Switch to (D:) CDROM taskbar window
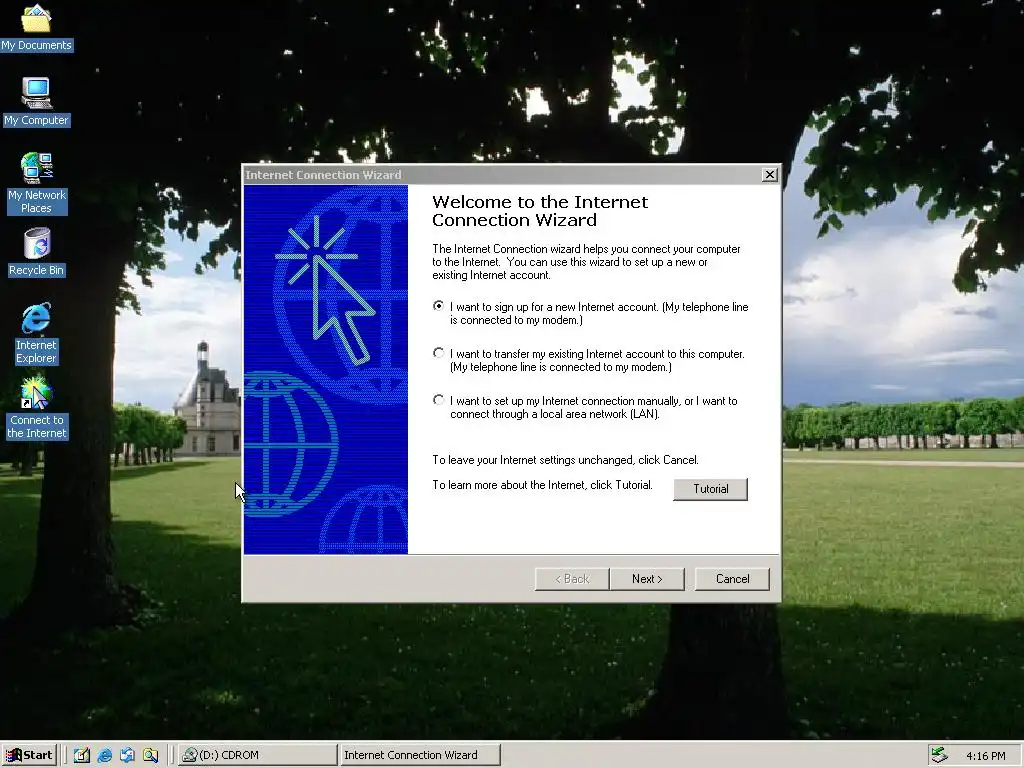 pos(257,755)
